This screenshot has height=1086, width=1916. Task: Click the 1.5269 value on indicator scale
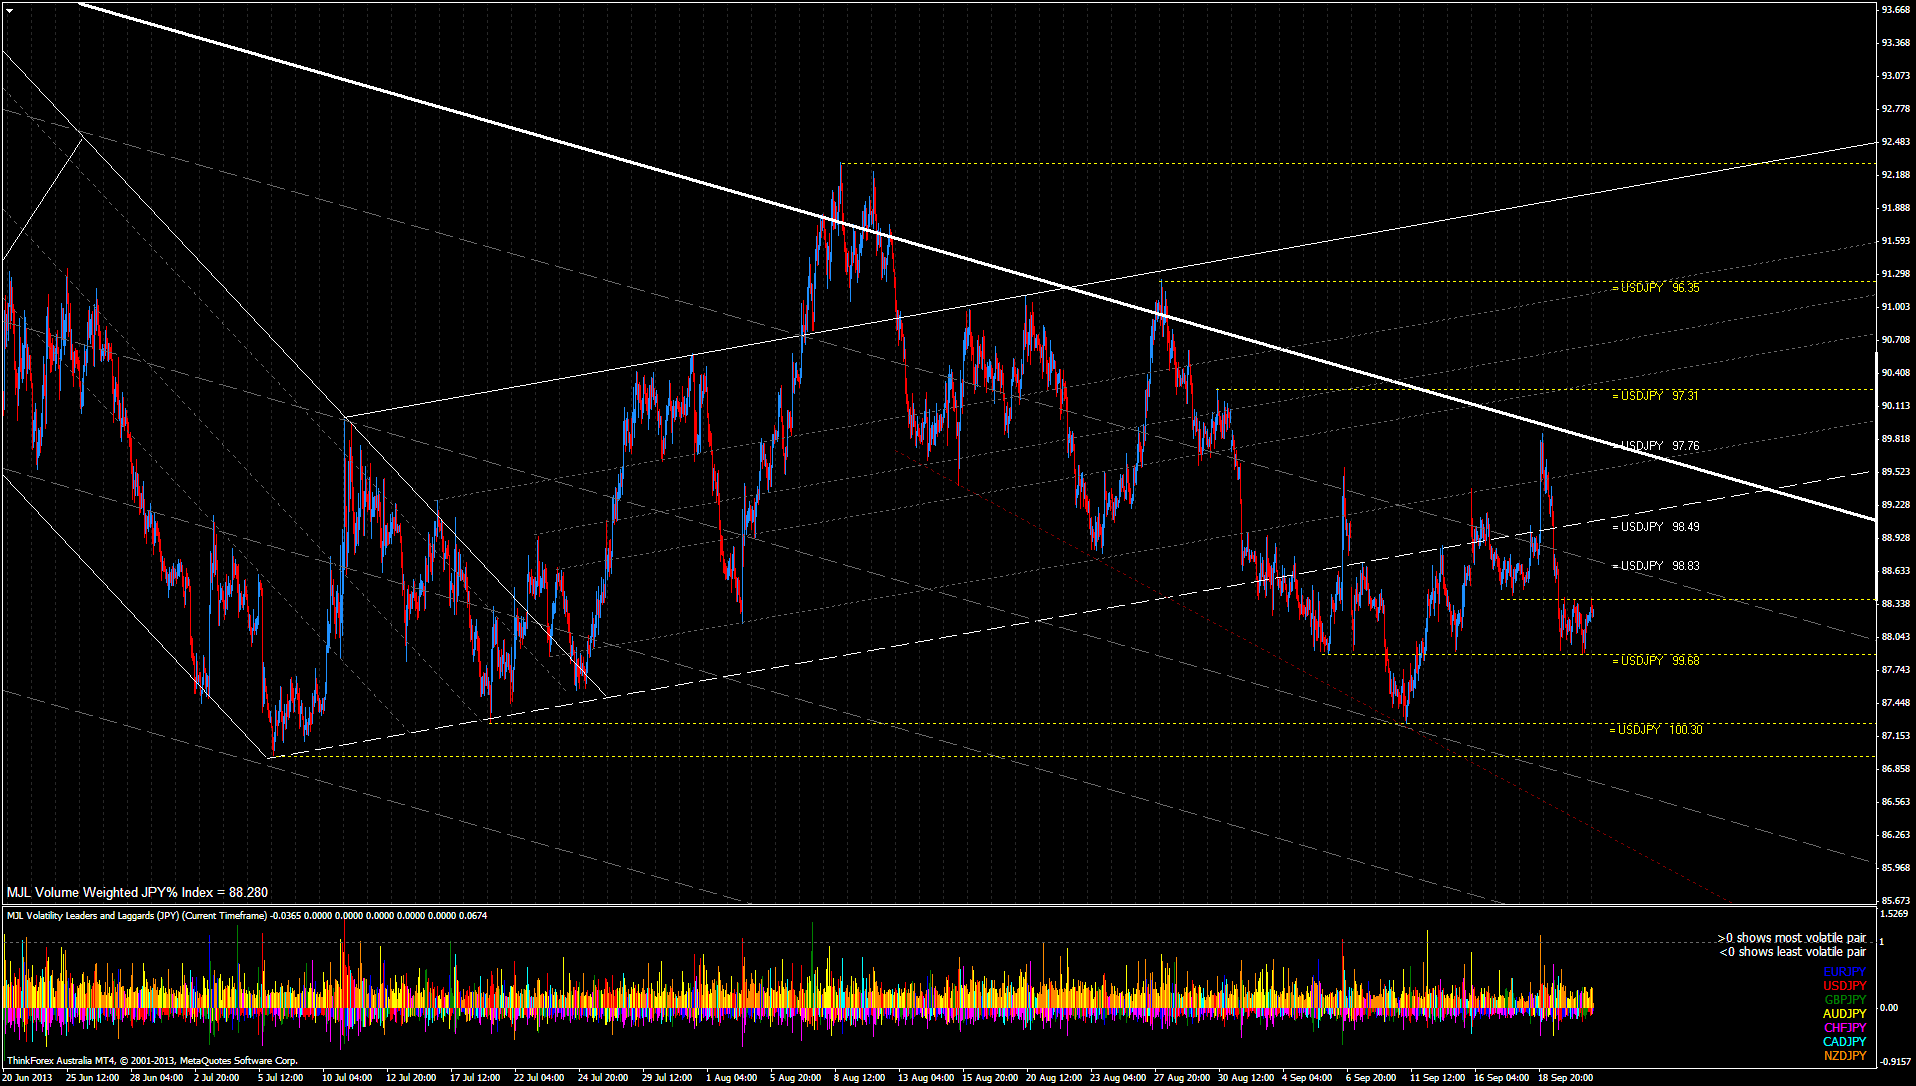(1894, 914)
